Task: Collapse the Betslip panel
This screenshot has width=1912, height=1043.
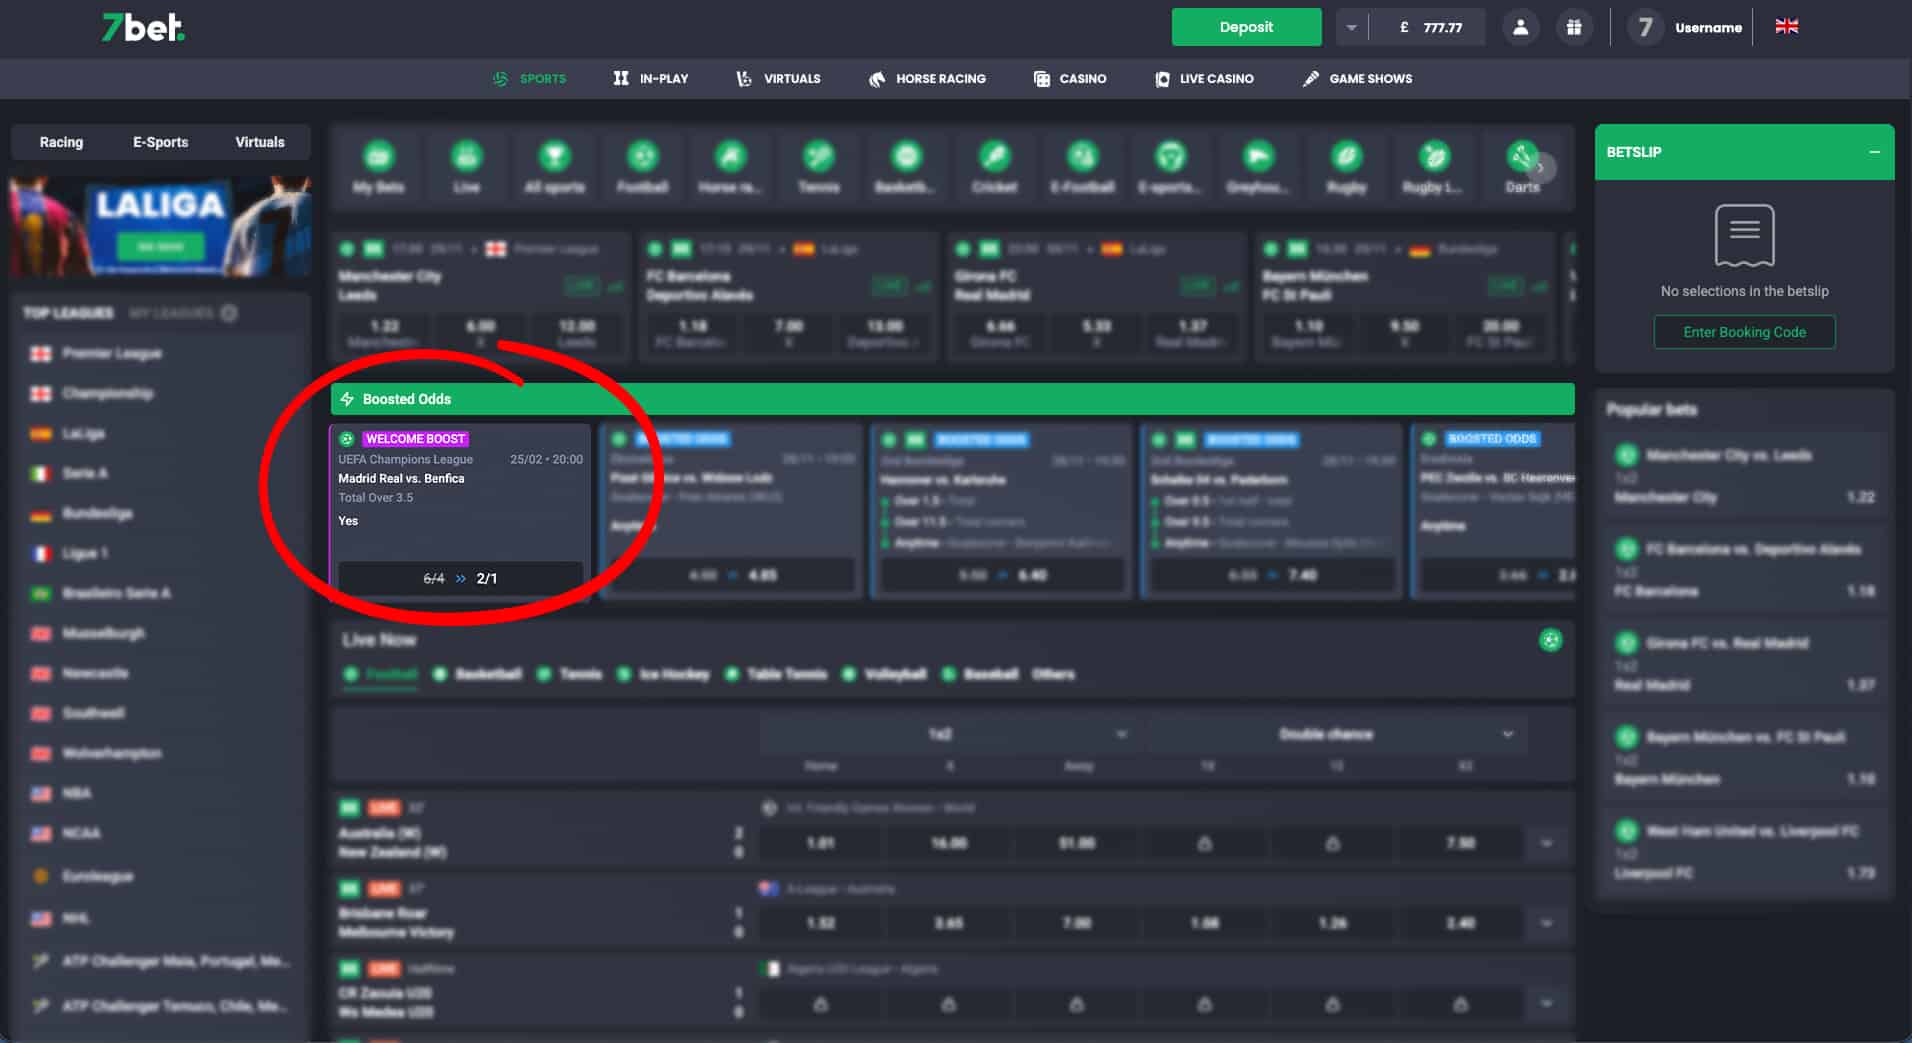Action: (x=1874, y=152)
